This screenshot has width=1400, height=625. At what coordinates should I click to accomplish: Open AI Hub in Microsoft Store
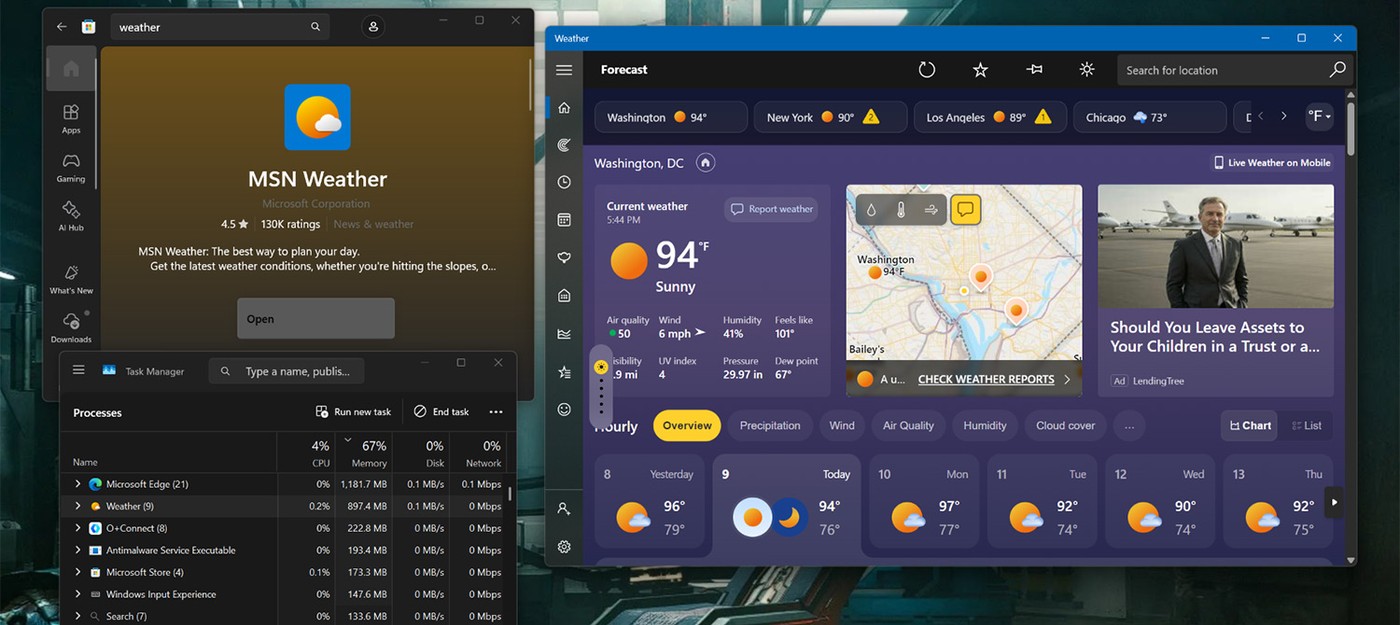pyautogui.click(x=71, y=216)
